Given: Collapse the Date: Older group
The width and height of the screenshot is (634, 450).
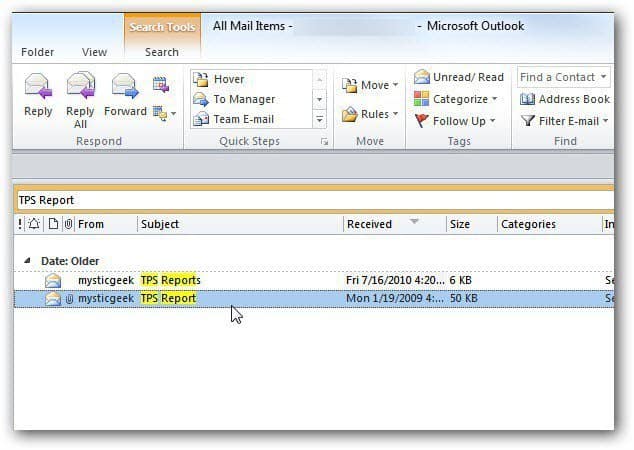Looking at the screenshot, I should [27, 261].
